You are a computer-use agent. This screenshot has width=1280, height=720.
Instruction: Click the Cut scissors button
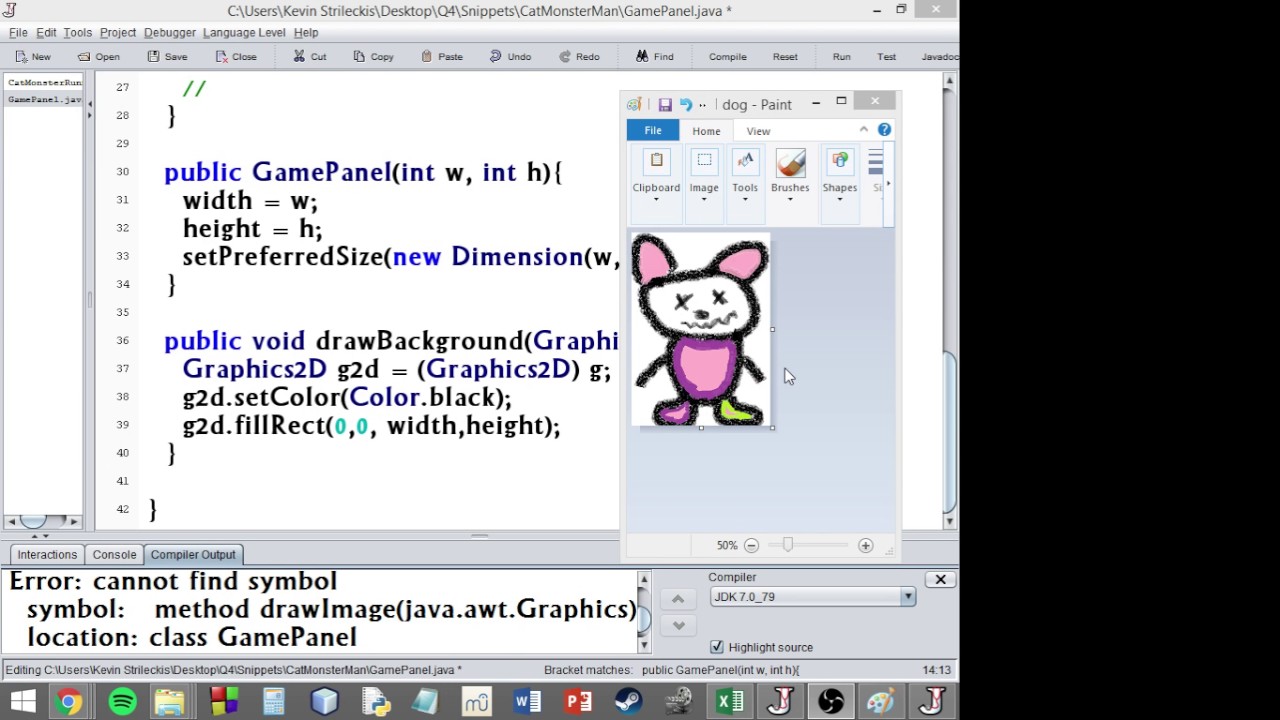pos(309,57)
